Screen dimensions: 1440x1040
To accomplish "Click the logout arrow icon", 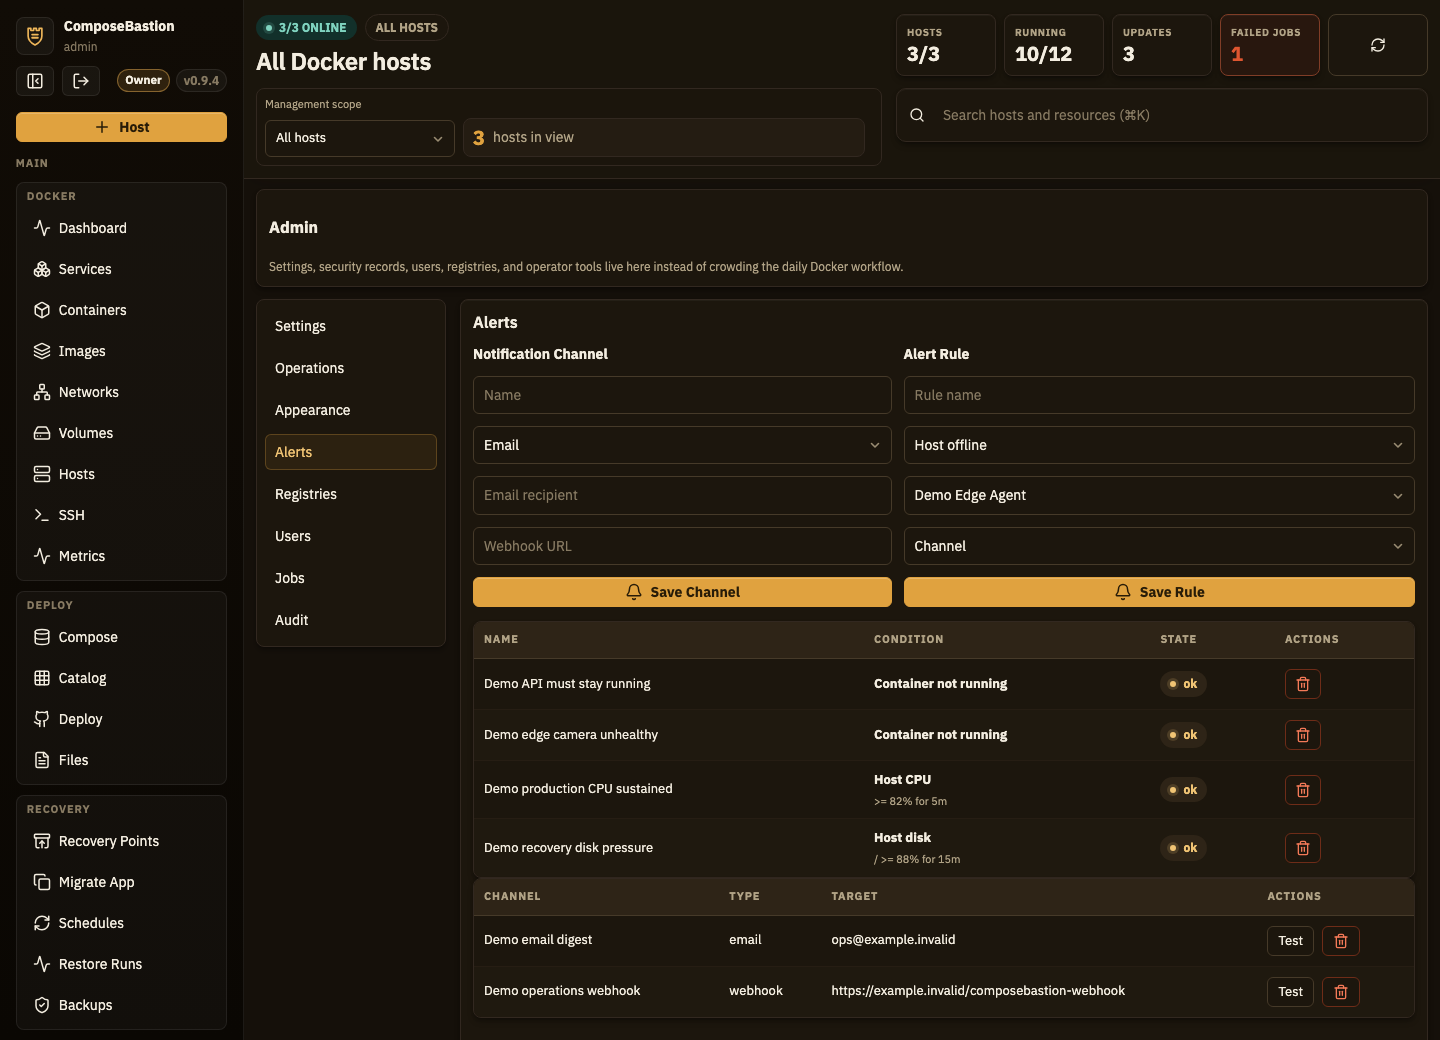I will point(81,81).
